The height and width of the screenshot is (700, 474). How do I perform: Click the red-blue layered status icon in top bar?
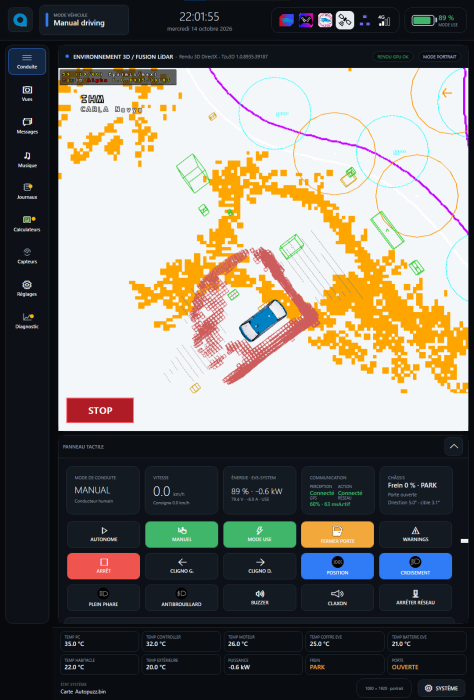pyautogui.click(x=286, y=20)
